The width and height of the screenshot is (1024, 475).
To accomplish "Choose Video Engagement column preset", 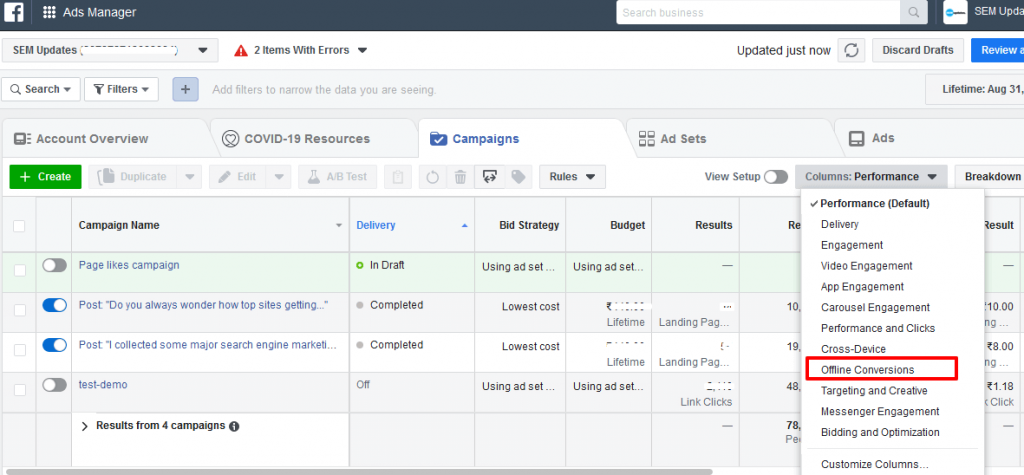I will click(x=867, y=266).
